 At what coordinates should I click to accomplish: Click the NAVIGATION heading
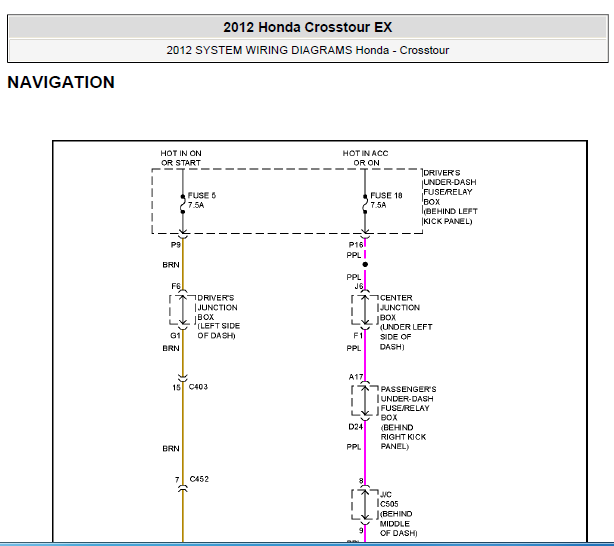[61, 82]
